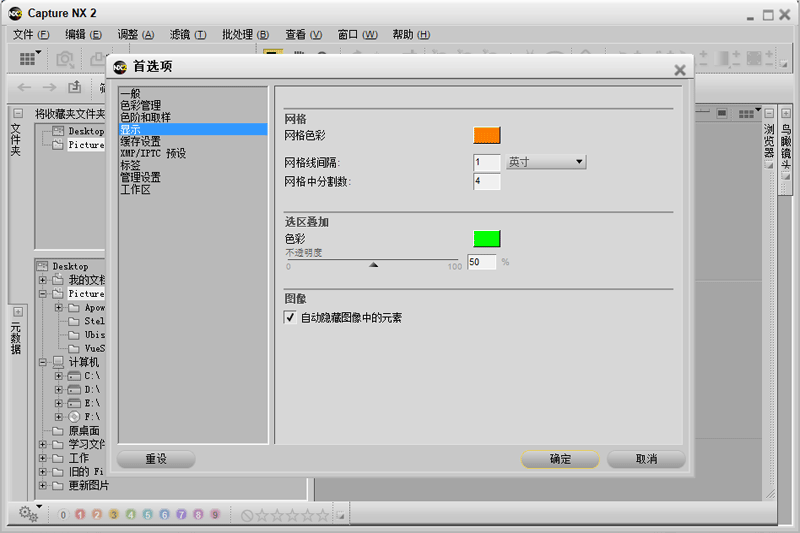The image size is (800, 533).
Task: Click the camera capture toolbar icon
Action: tap(65, 59)
